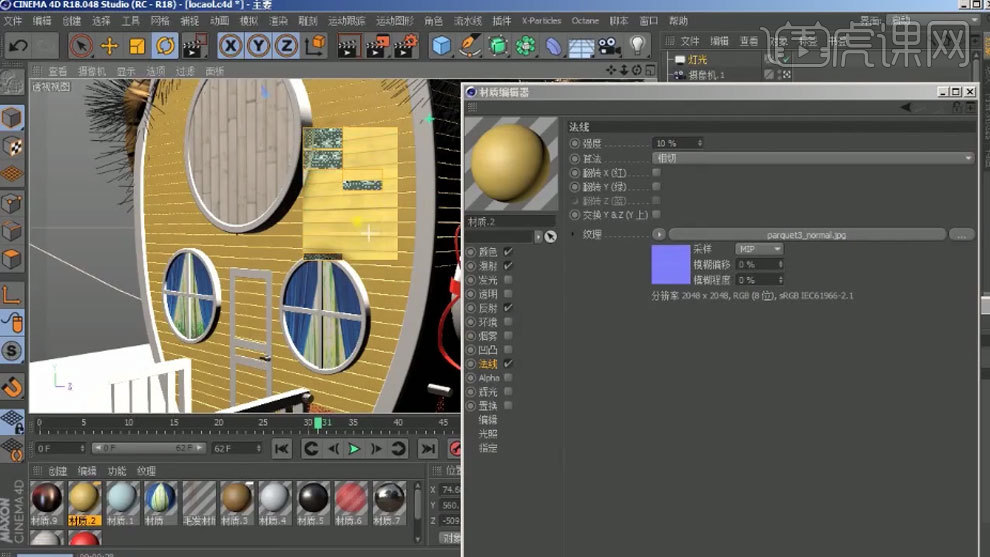Click the purple normal map preview swatch
The width and height of the screenshot is (990, 557).
[671, 265]
